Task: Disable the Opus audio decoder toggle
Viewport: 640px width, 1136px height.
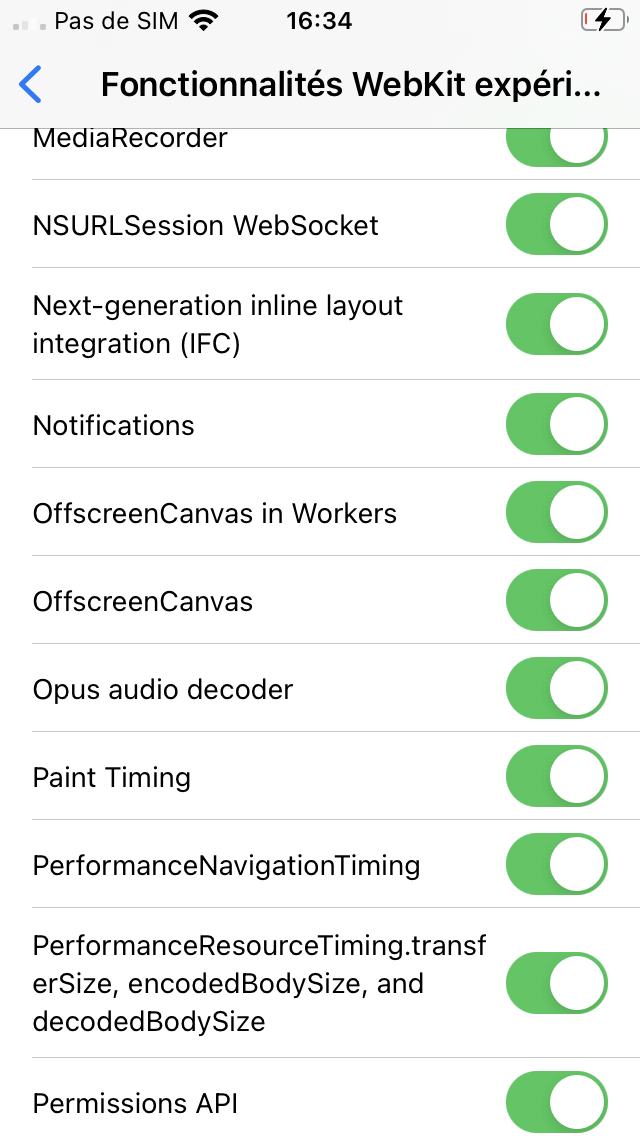Action: point(557,688)
